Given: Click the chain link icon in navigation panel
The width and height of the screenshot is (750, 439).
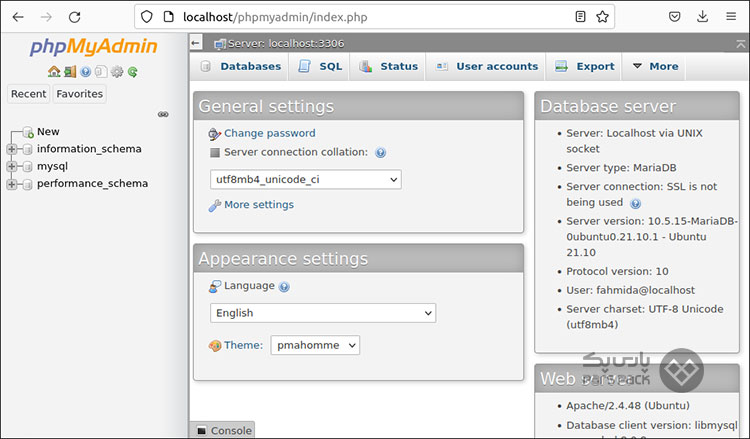Looking at the screenshot, I should tap(163, 114).
